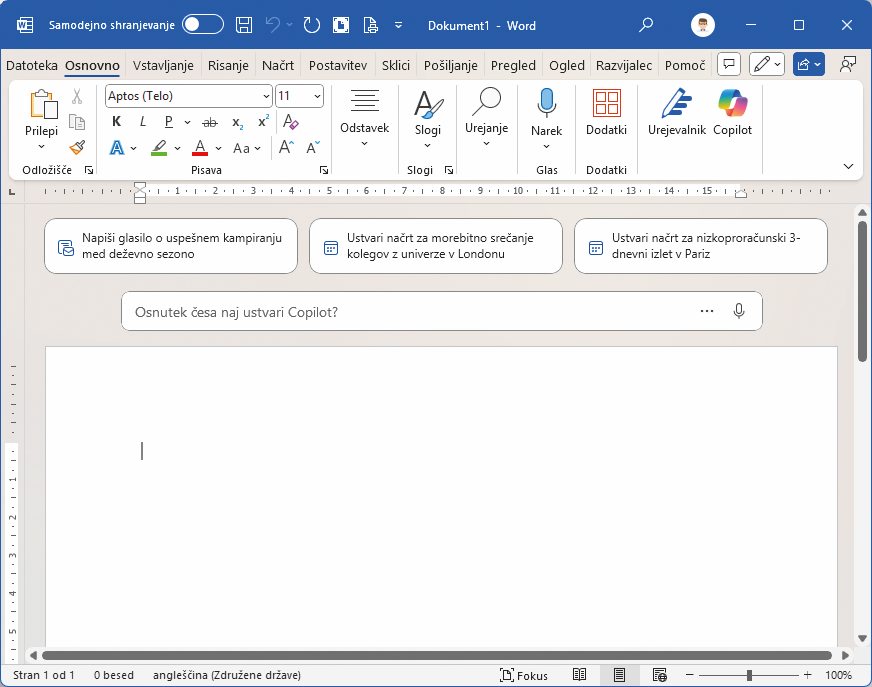
Task: Click the 100% zoom level
Action: pos(838,675)
